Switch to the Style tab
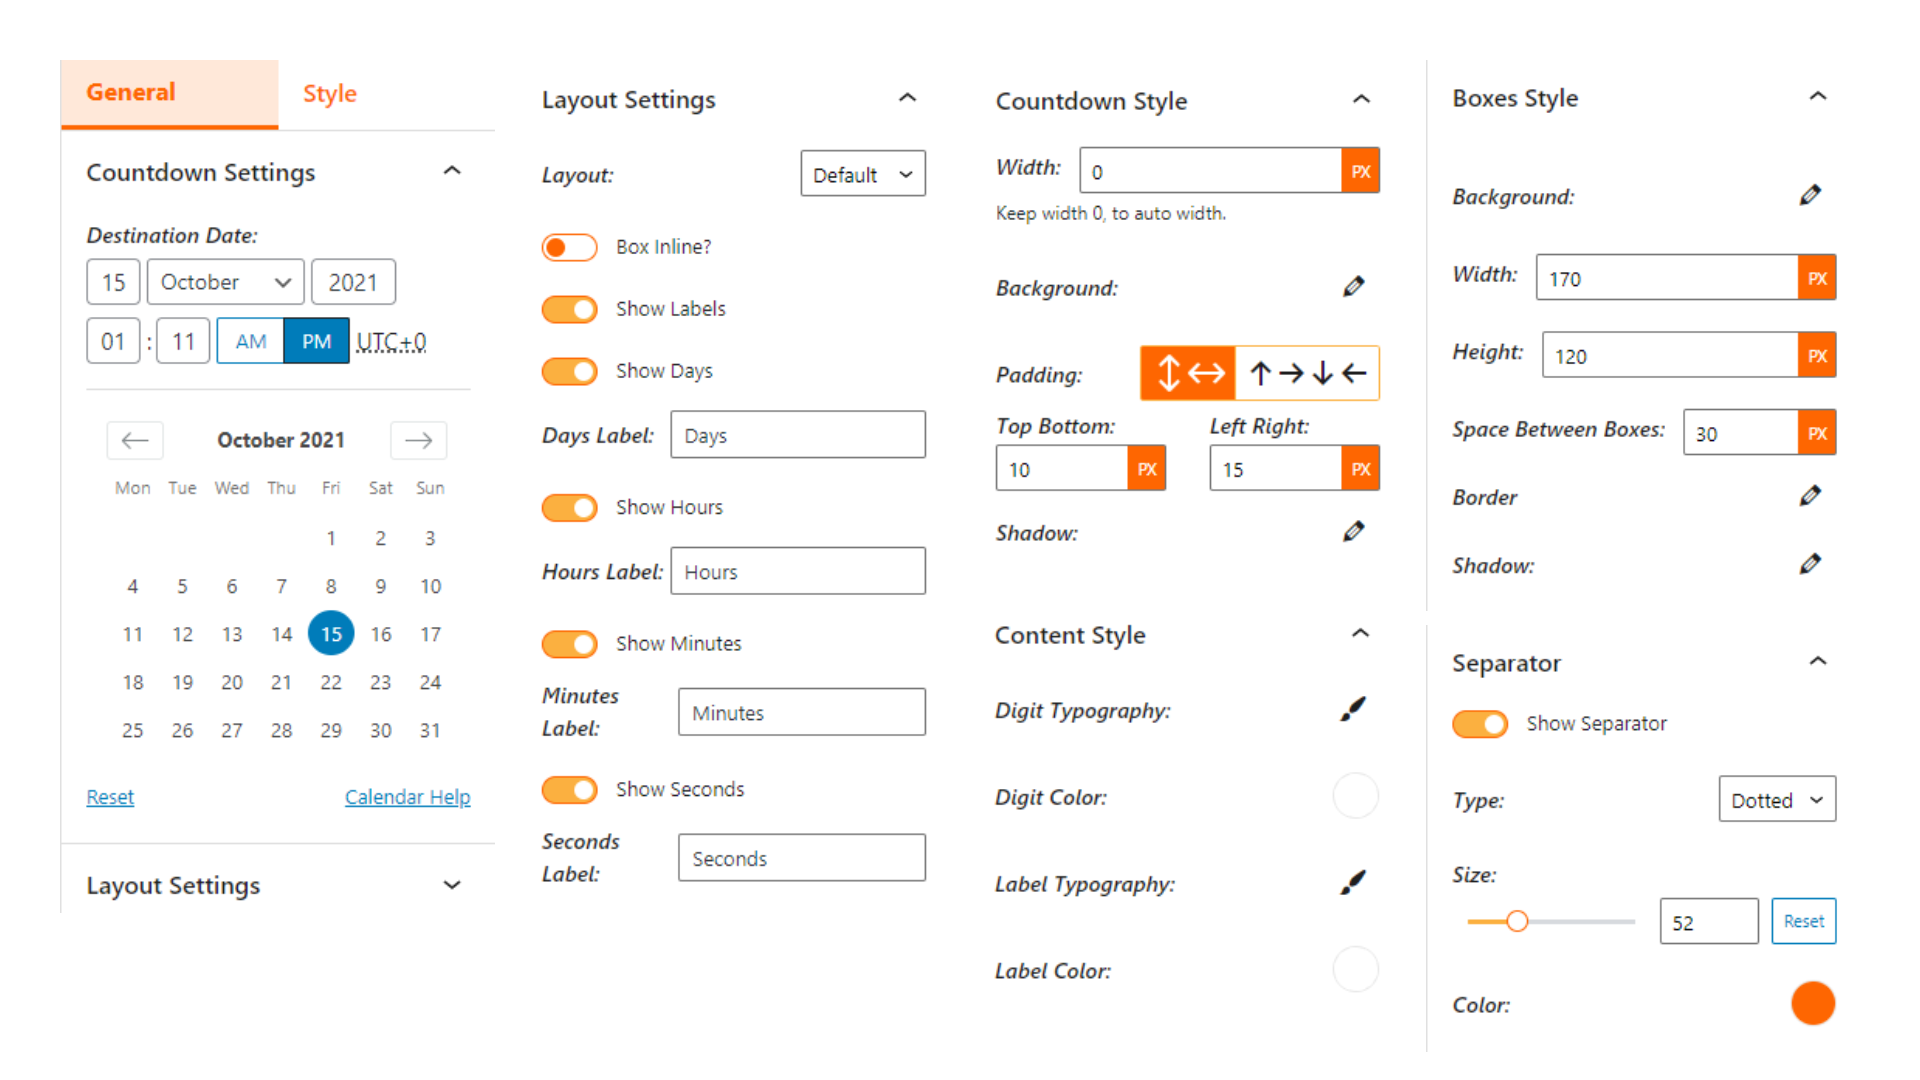 330,93
